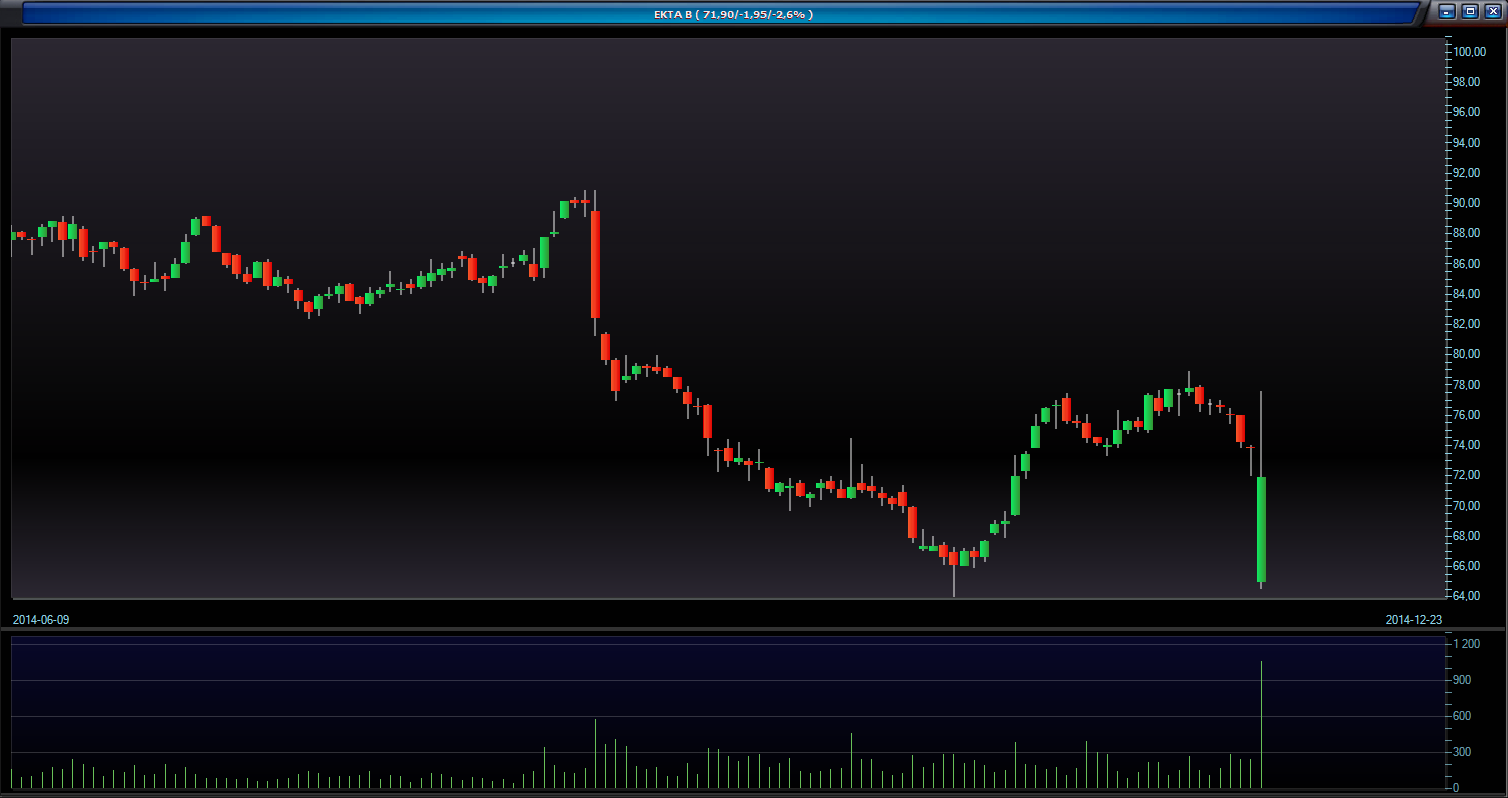Click the 70,00 price axis label
The height and width of the screenshot is (798, 1508).
point(1467,506)
